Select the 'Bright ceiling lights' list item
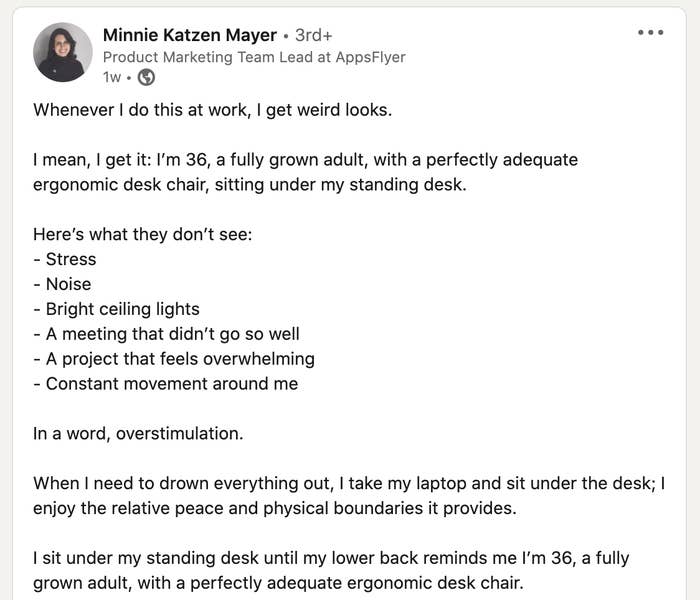Image resolution: width=700 pixels, height=600 pixels. click(x=117, y=309)
